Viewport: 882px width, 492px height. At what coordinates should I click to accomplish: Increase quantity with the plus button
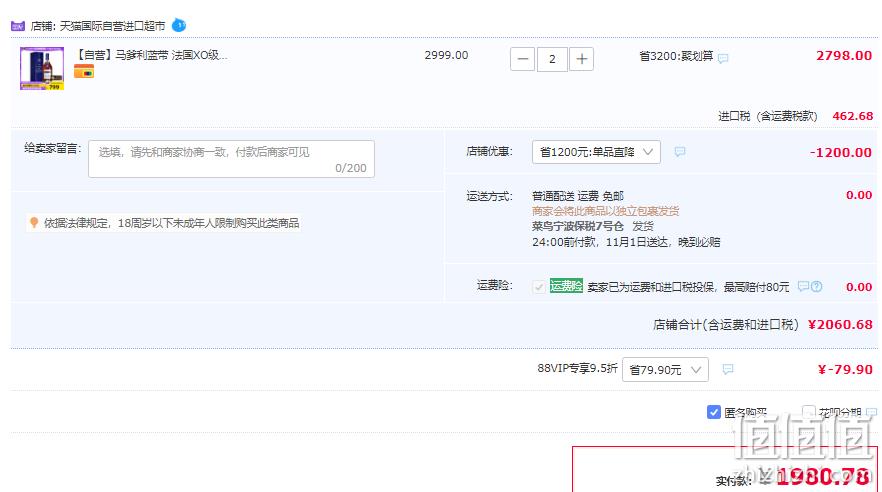coord(582,59)
